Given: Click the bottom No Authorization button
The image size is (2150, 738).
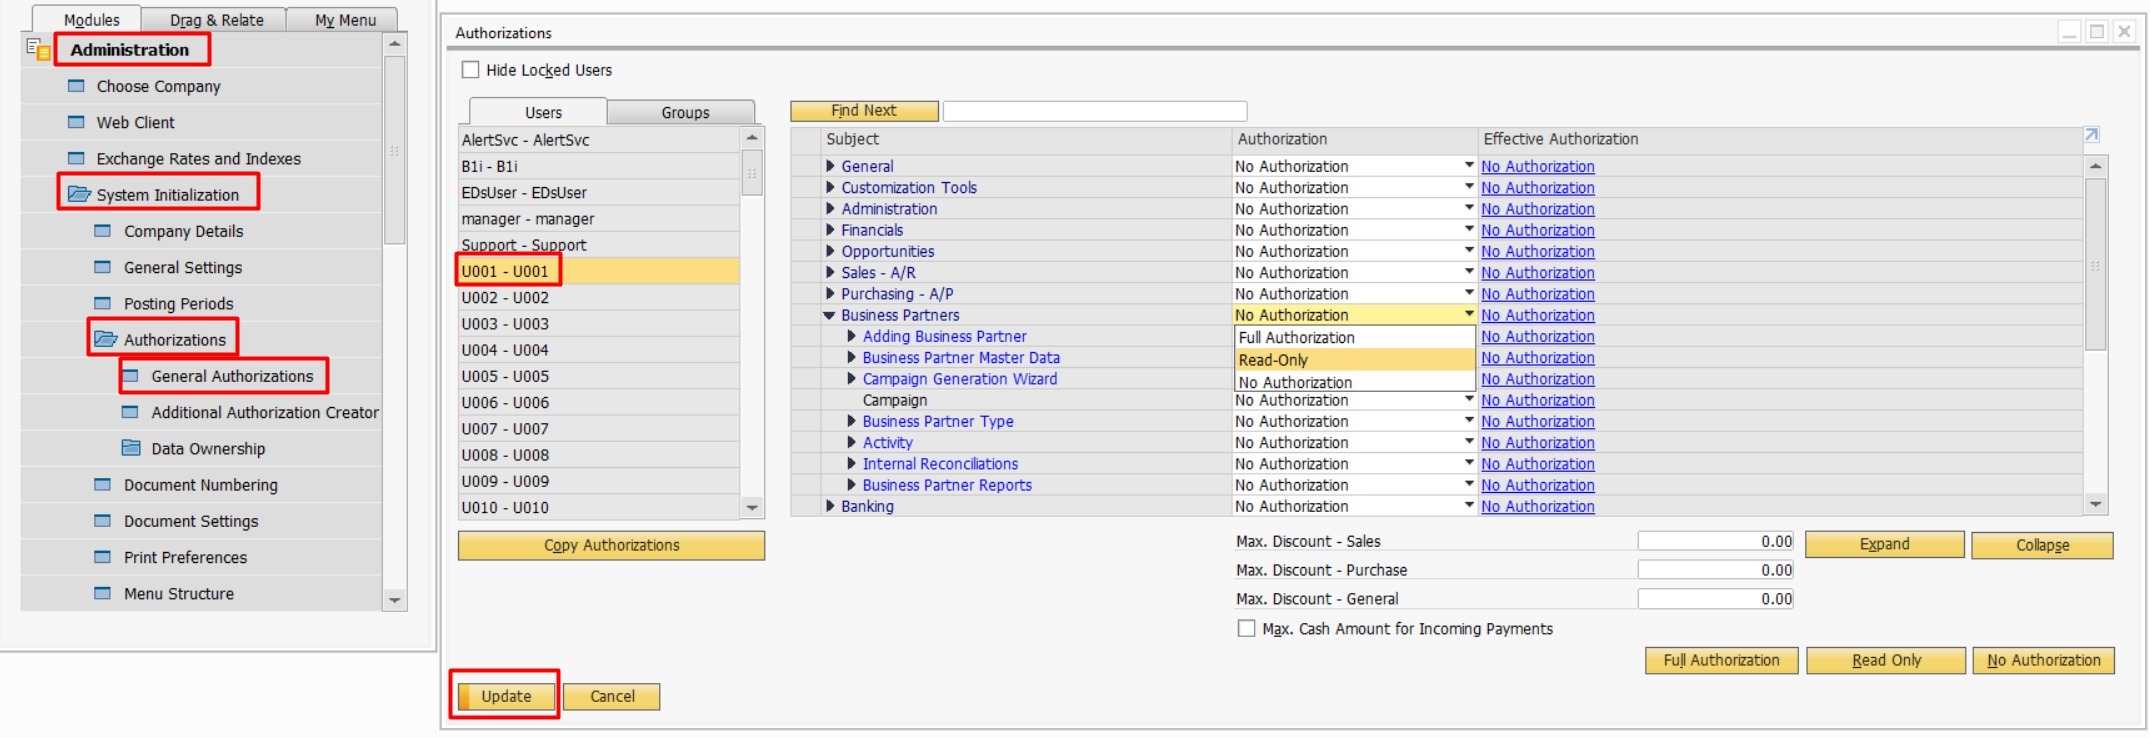Looking at the screenshot, I should coord(2043,660).
